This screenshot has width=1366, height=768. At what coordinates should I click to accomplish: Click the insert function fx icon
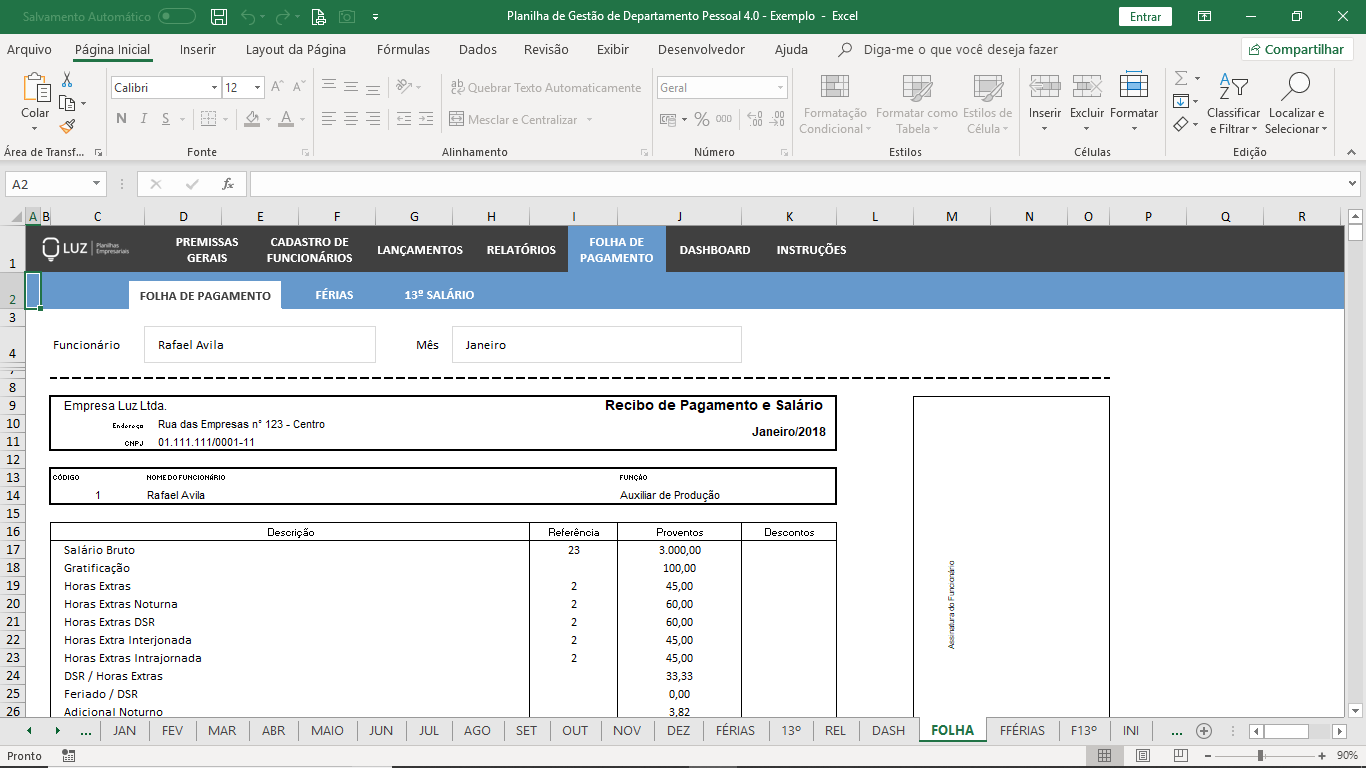[228, 184]
